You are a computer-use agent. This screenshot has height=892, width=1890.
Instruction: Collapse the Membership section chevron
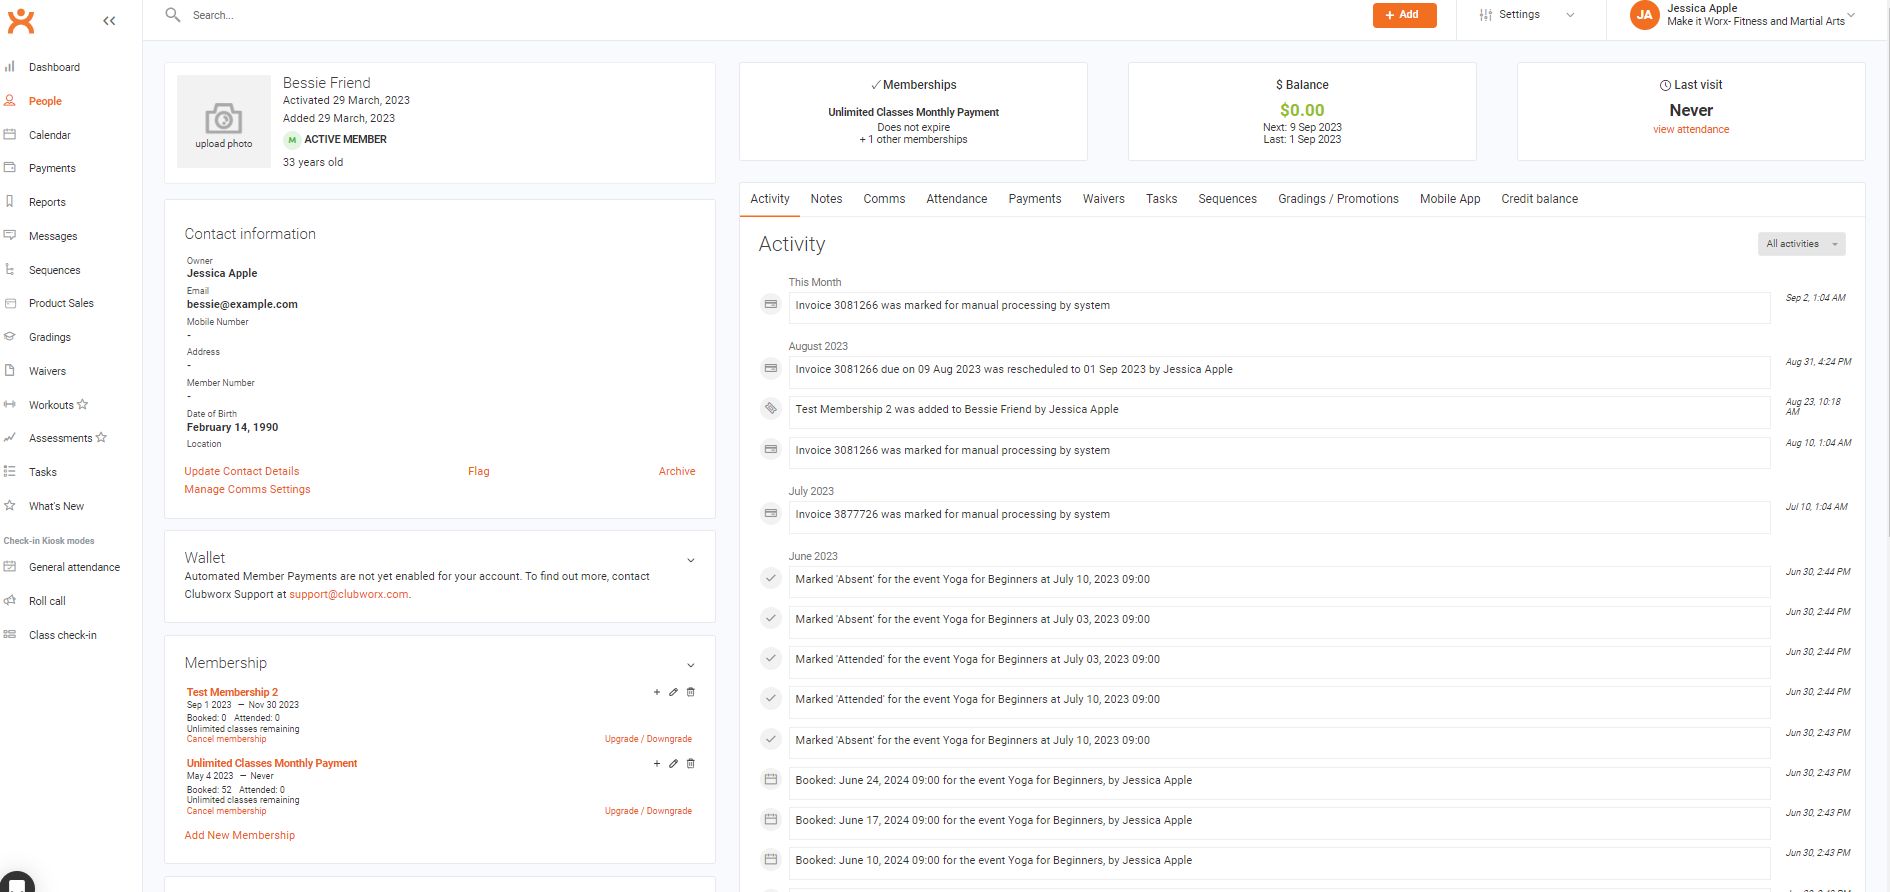[x=690, y=665]
